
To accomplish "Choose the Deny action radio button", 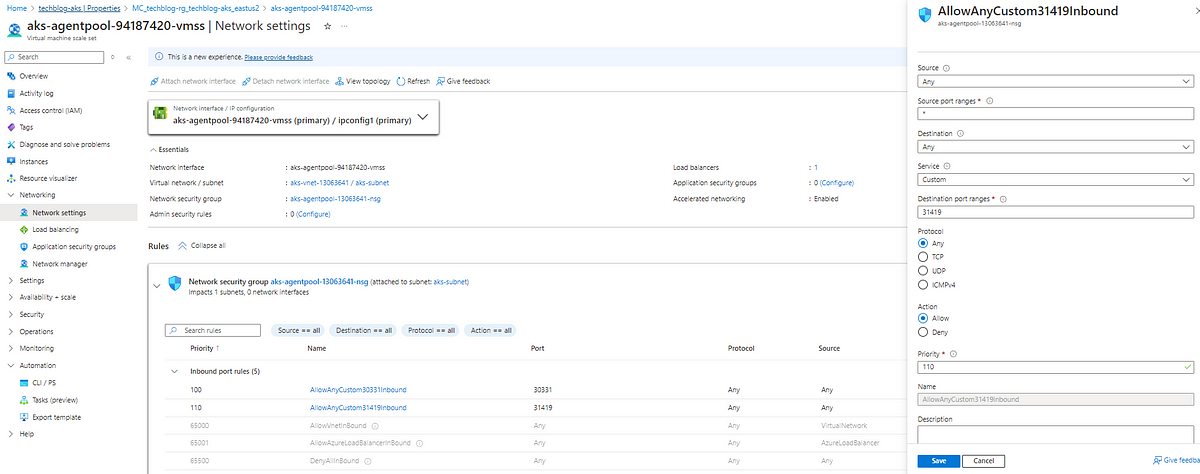I will pos(922,332).
